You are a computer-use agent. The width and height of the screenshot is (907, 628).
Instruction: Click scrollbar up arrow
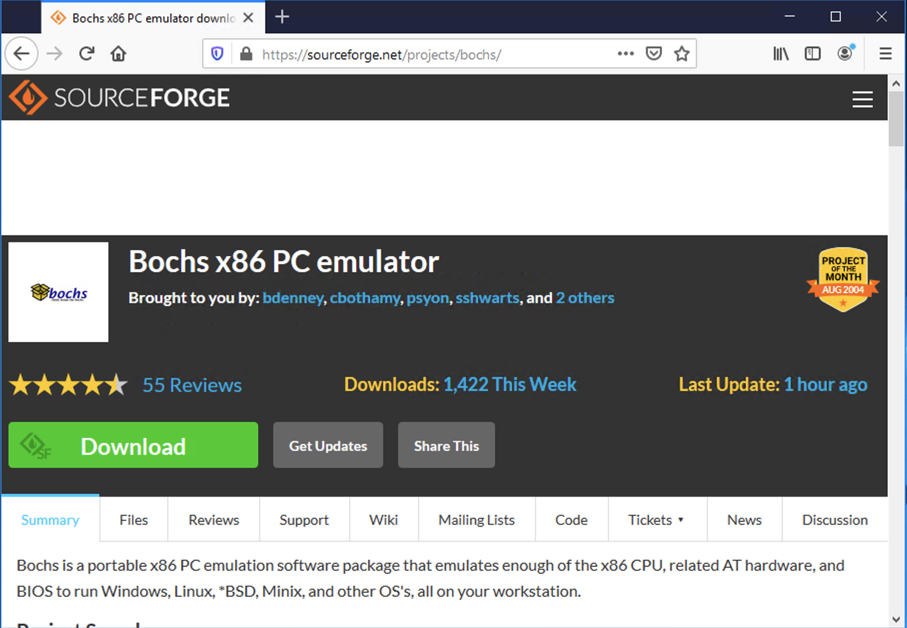[896, 83]
